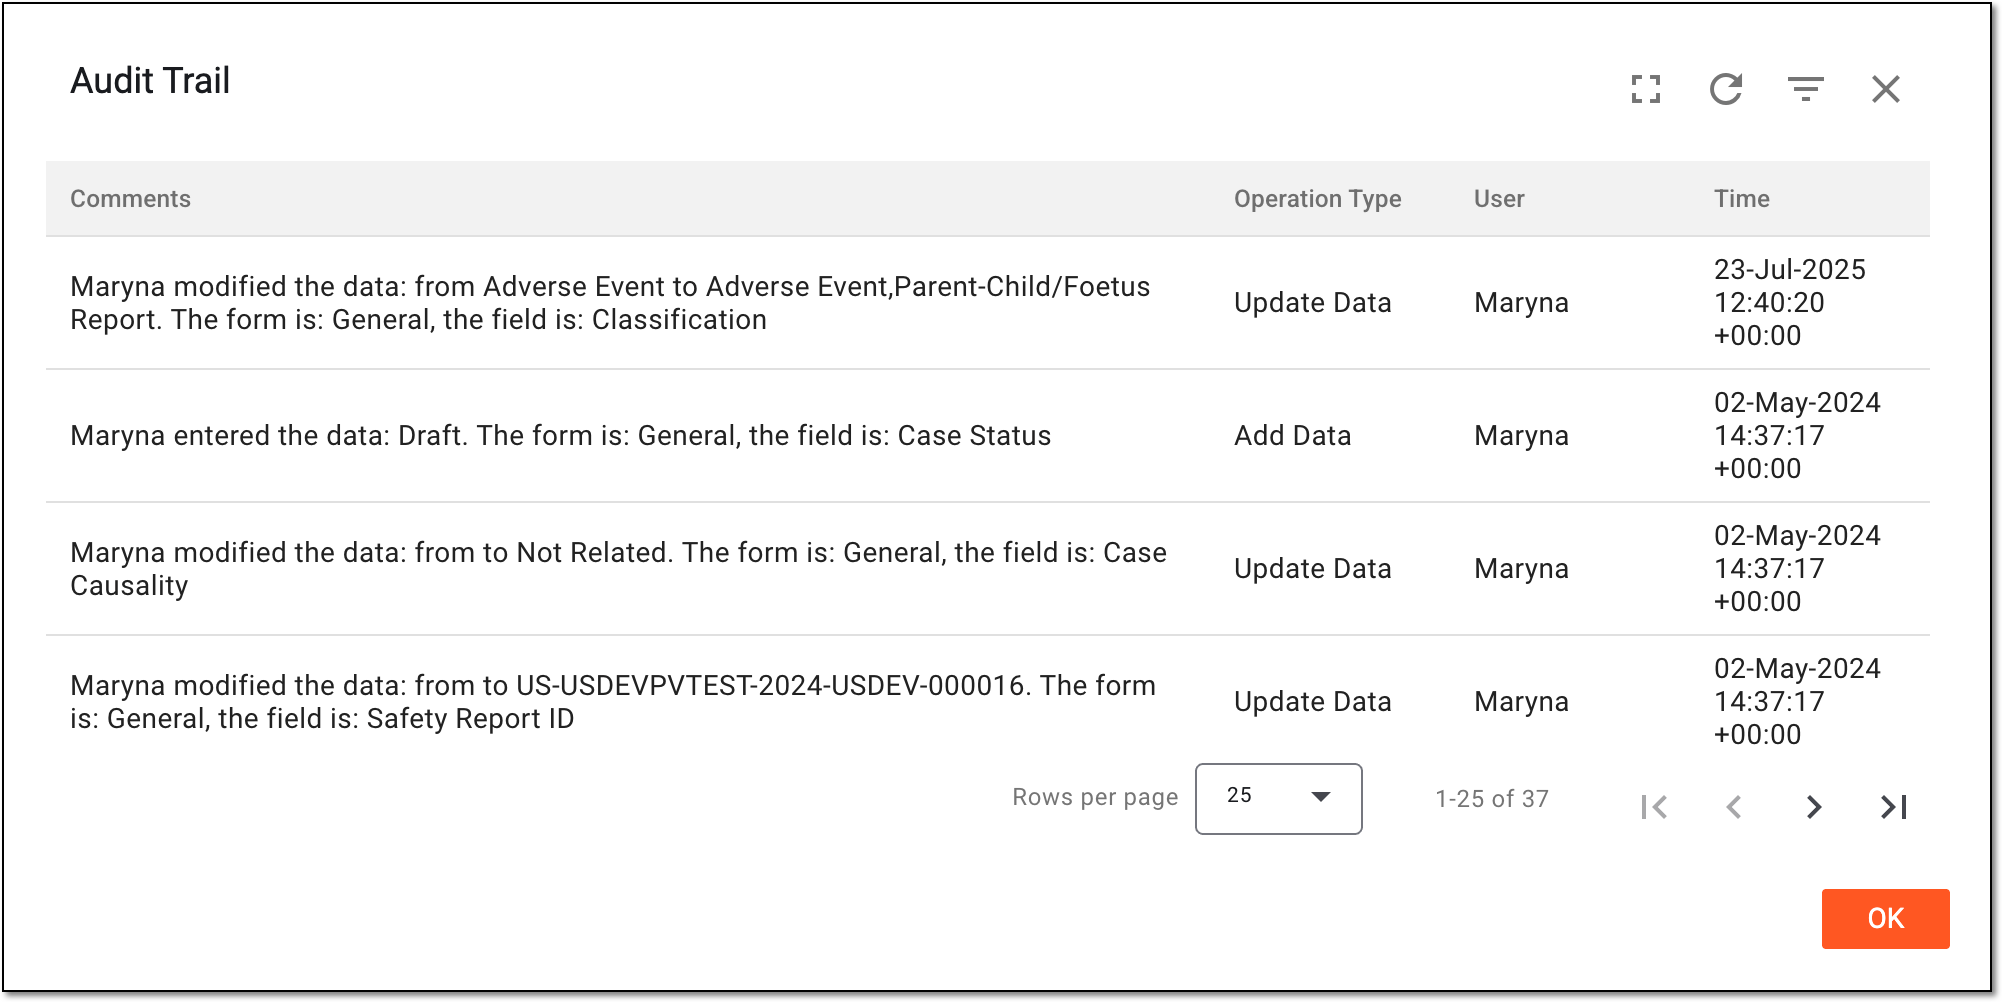Select the Rows per page label

(x=1095, y=797)
